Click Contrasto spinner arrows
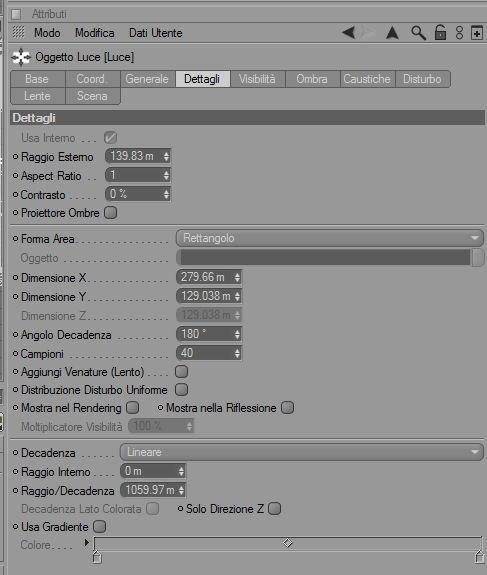 coord(166,194)
